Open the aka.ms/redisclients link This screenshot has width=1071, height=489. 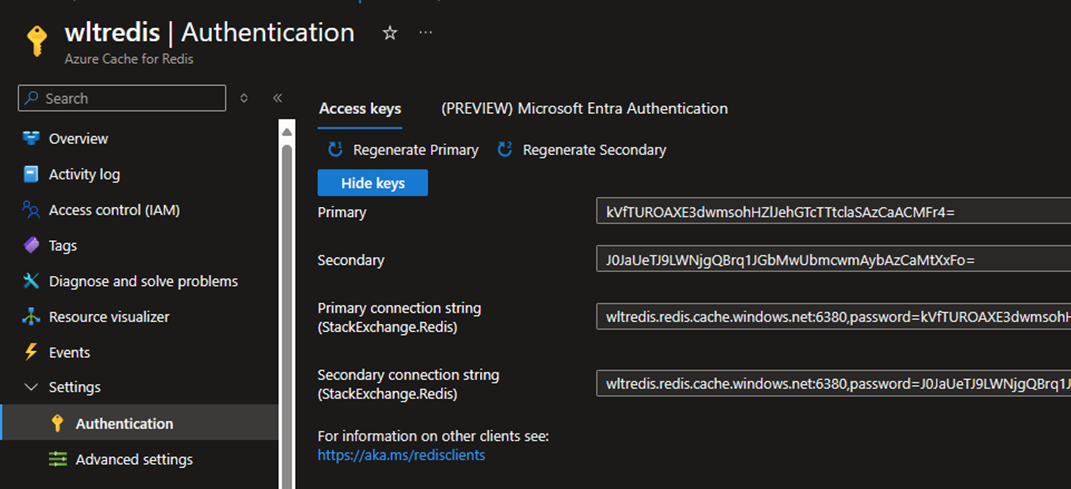(401, 455)
